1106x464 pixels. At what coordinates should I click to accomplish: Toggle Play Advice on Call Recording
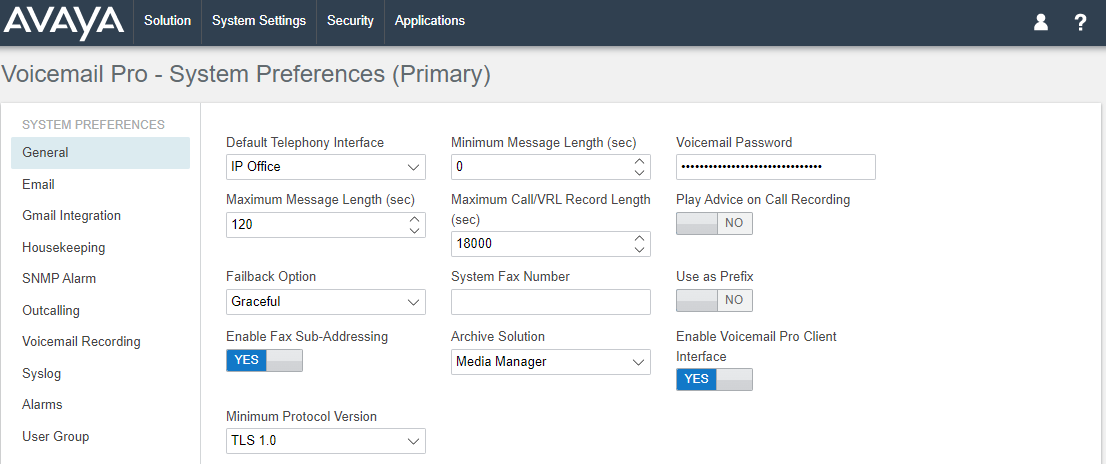(714, 223)
